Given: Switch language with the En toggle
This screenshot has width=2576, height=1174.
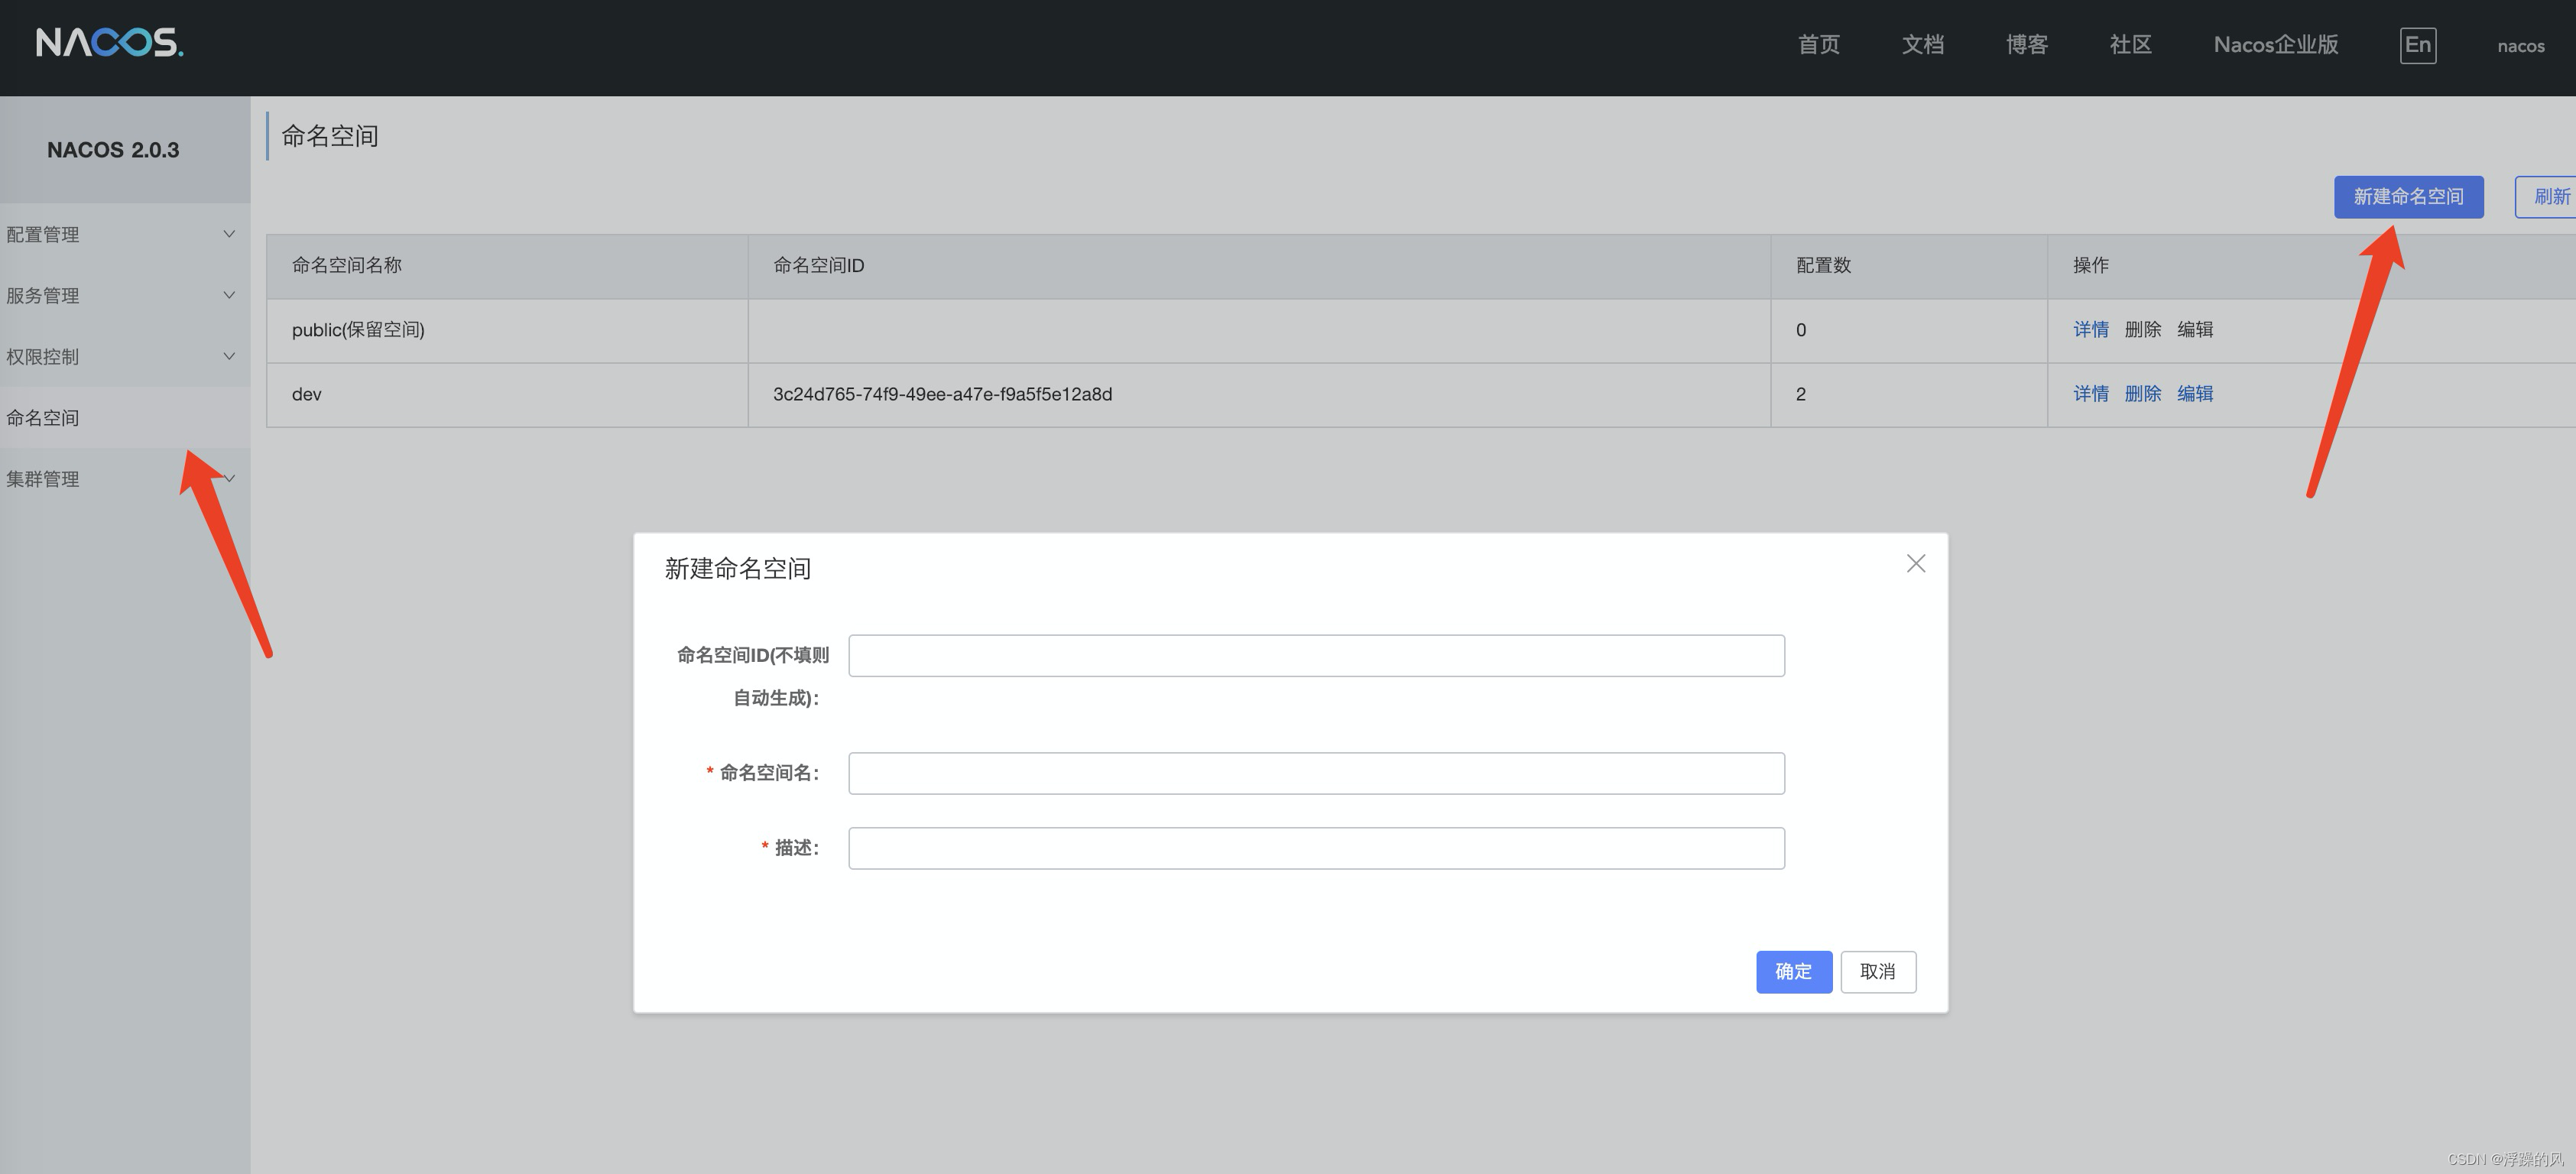Looking at the screenshot, I should [x=2417, y=45].
